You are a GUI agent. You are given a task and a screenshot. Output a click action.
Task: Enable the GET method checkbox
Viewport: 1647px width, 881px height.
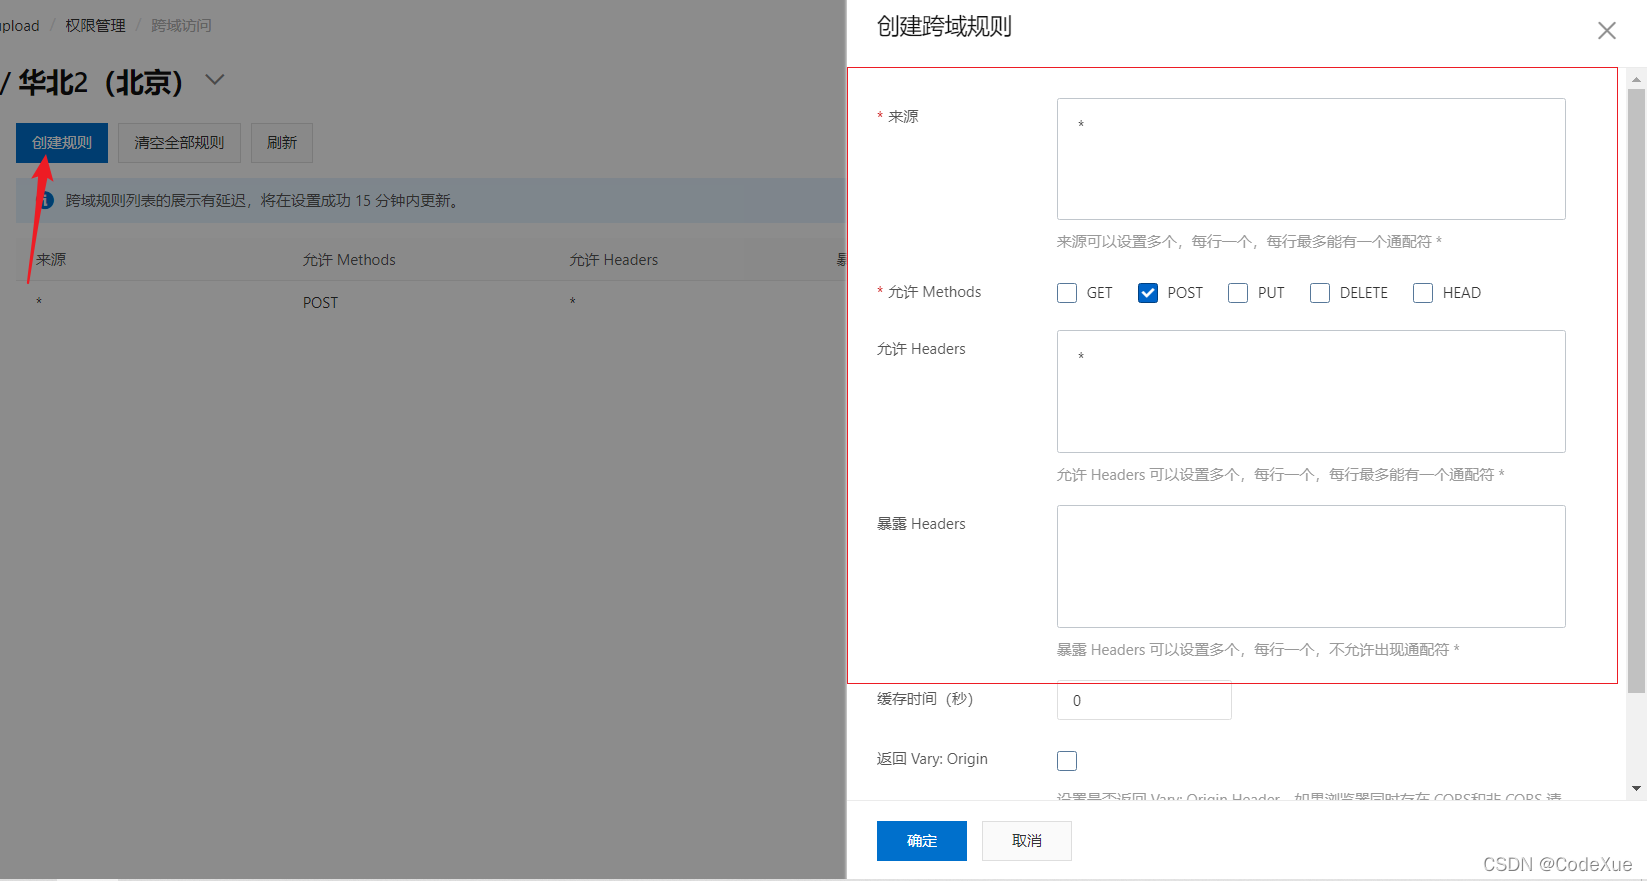(1067, 293)
